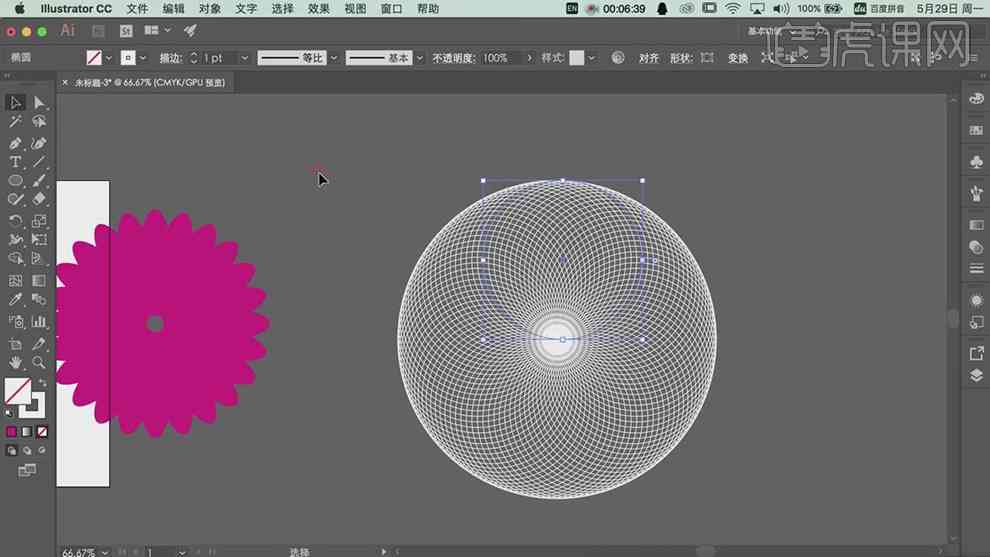990x557 pixels.
Task: Open stroke color dropdown in control bar
Action: coord(143,58)
